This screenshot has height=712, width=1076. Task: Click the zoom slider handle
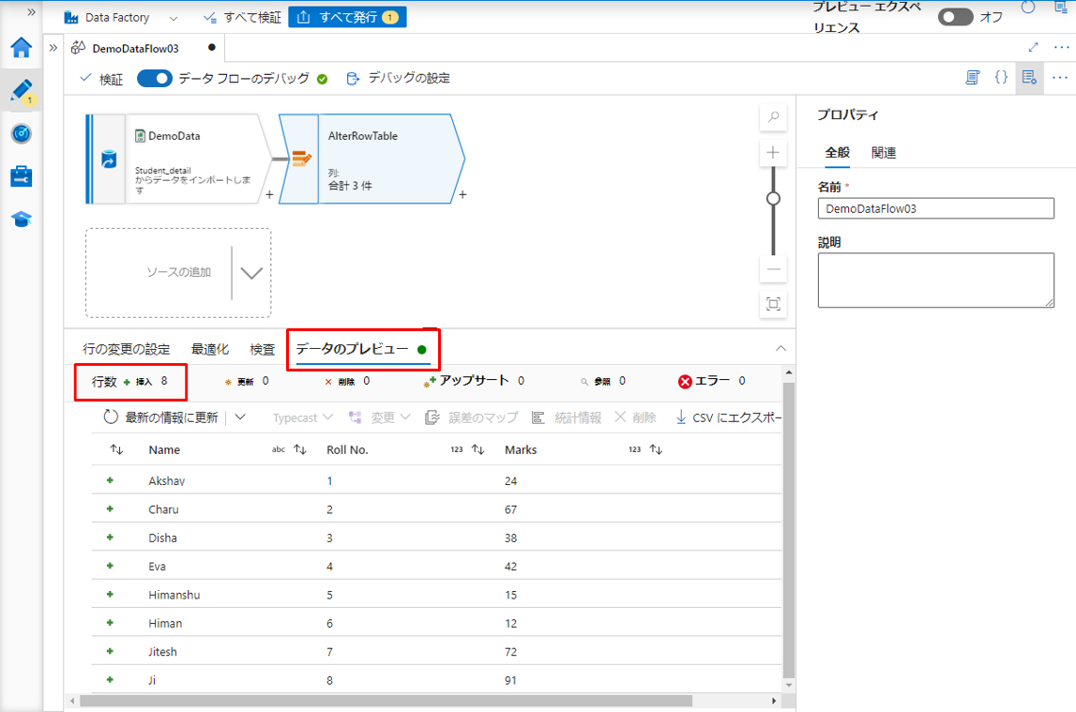tap(773, 198)
